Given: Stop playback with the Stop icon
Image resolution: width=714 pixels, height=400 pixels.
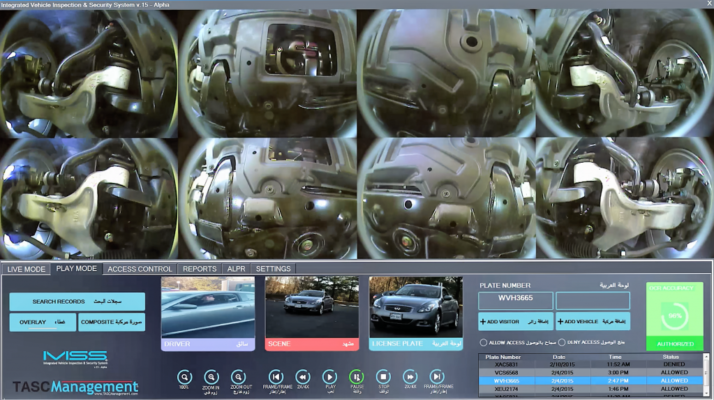Looking at the screenshot, I should (383, 377).
